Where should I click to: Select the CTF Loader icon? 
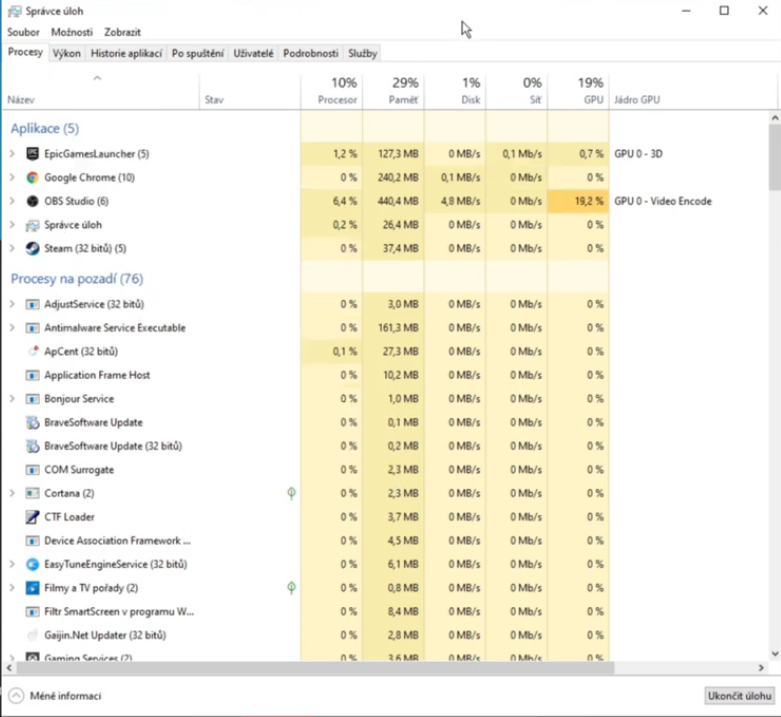pos(33,517)
